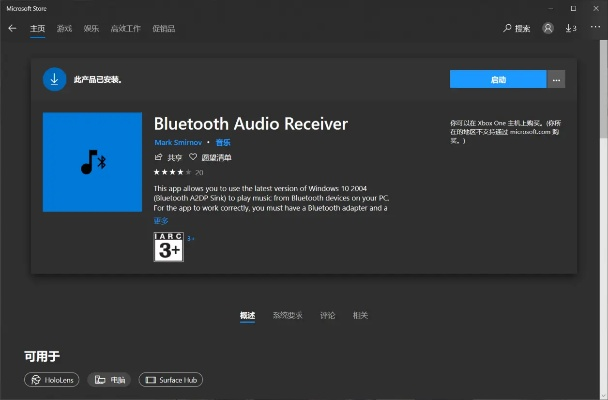
Task: Click the Bluetooth Audio Receiver app tile
Action: pos(92,162)
